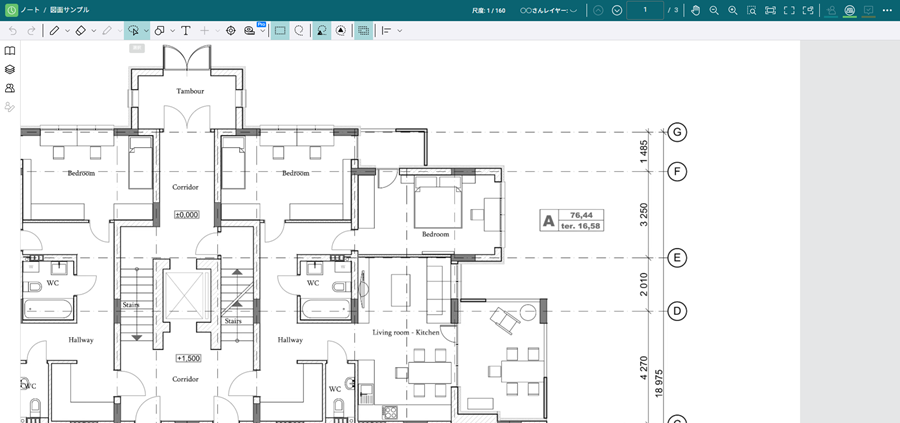Zoom out using the magnifier minus icon
Screen dimensions: 900x423
point(714,10)
